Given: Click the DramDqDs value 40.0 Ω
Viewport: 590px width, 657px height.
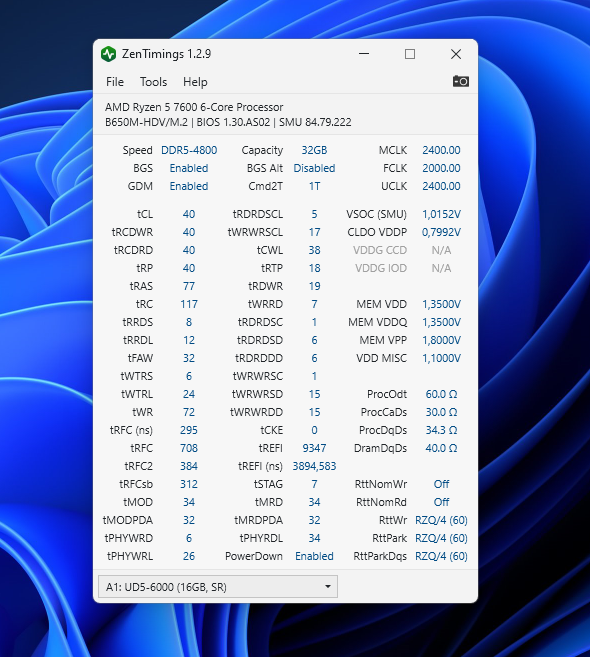Looking at the screenshot, I should click(x=441, y=448).
